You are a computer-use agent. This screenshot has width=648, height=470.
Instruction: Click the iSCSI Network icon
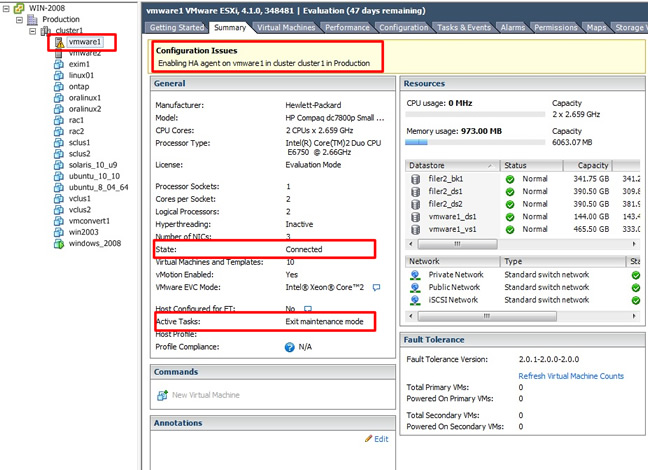point(416,299)
